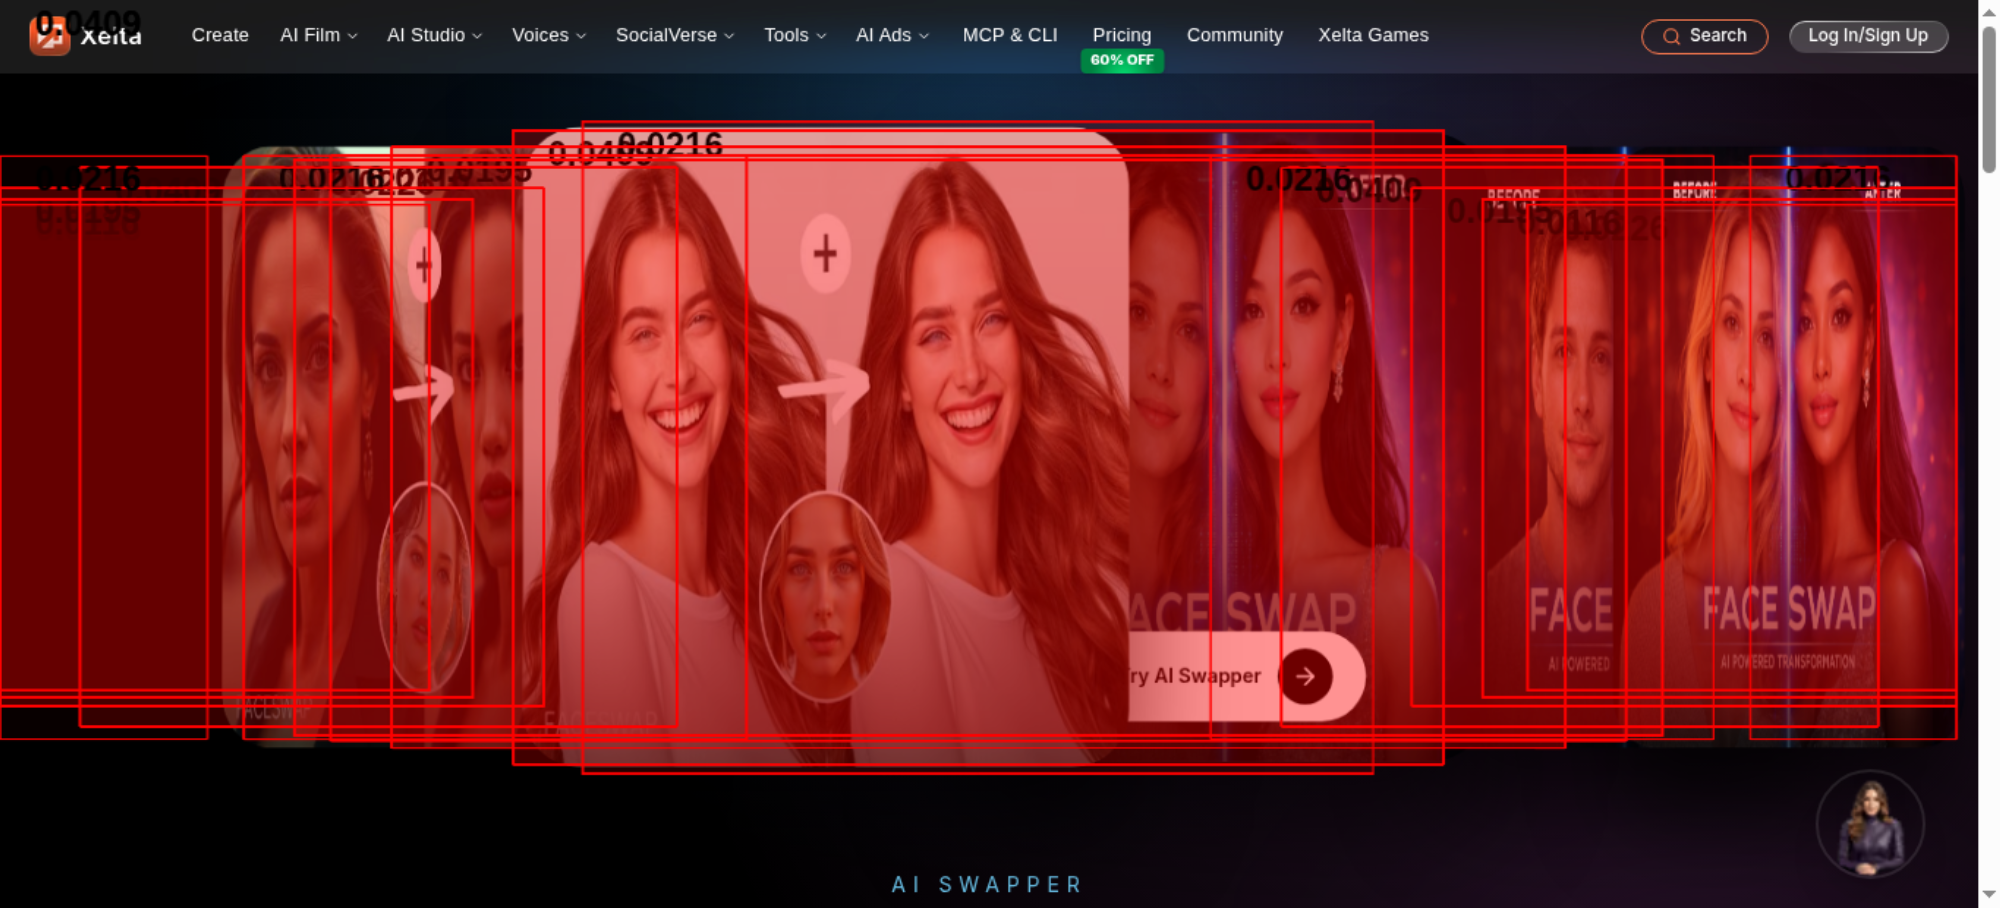The image size is (2000, 908).
Task: Open the Create page
Action: pyautogui.click(x=220, y=35)
